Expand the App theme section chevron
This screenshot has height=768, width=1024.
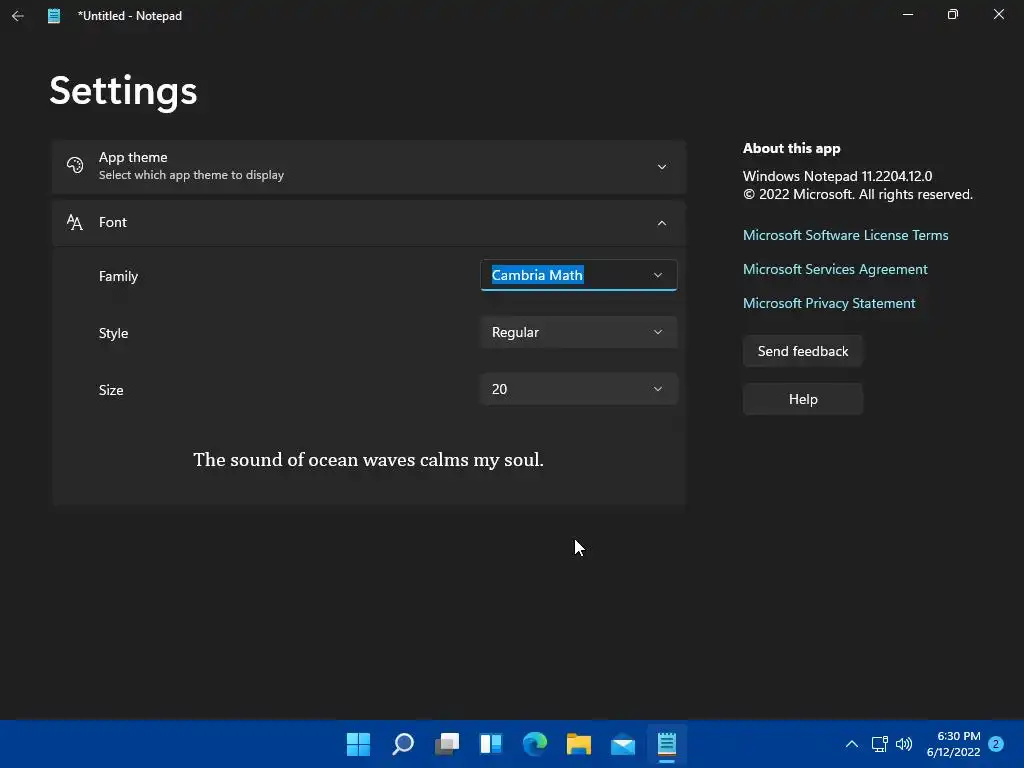pos(662,167)
